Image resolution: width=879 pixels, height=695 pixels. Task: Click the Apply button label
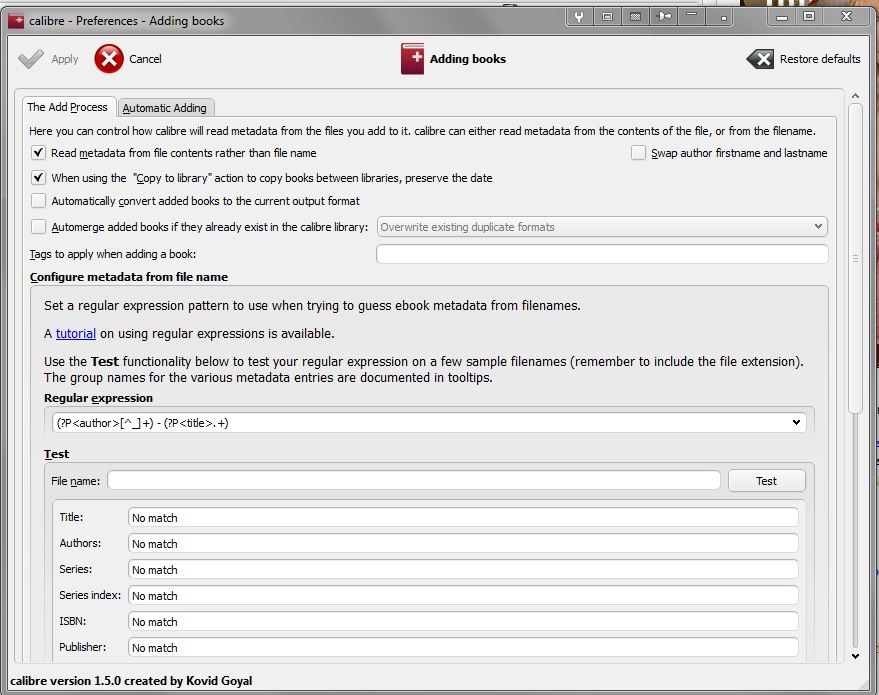click(65, 59)
